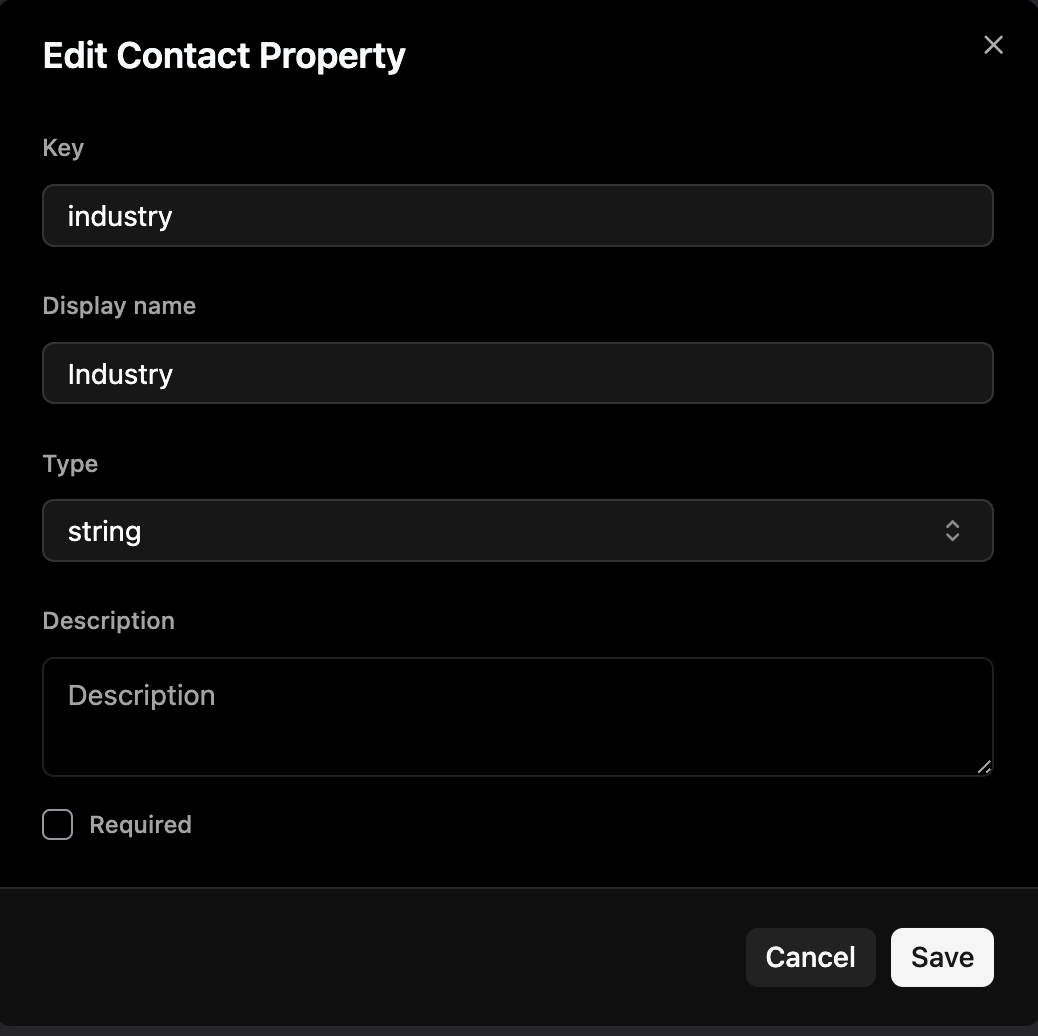Click the 'Industry' text in Display name field
This screenshot has width=1038, height=1036.
(x=120, y=374)
